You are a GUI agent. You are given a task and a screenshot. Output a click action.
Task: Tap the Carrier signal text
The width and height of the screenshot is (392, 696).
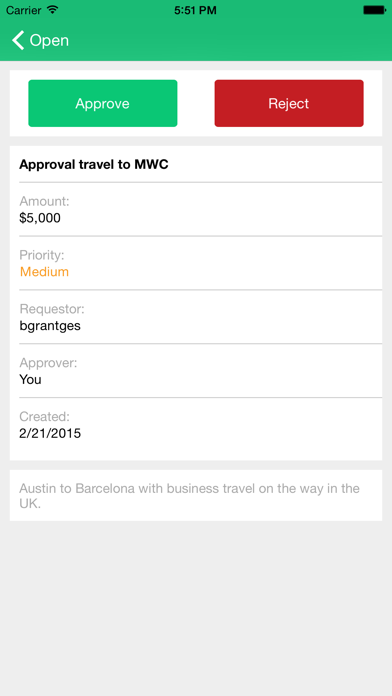(24, 10)
